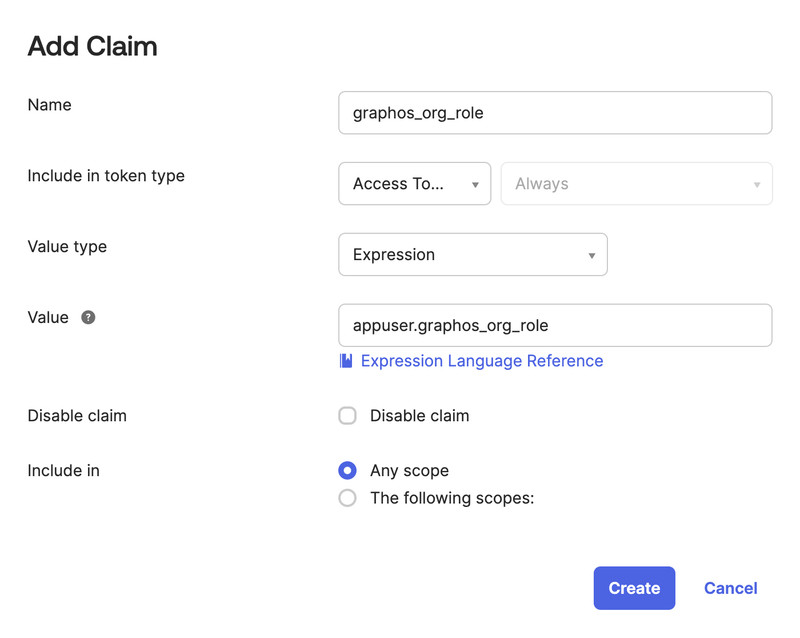This screenshot has height=638, width=800.
Task: Click the book icon beside Expression Language Reference
Action: click(x=346, y=361)
